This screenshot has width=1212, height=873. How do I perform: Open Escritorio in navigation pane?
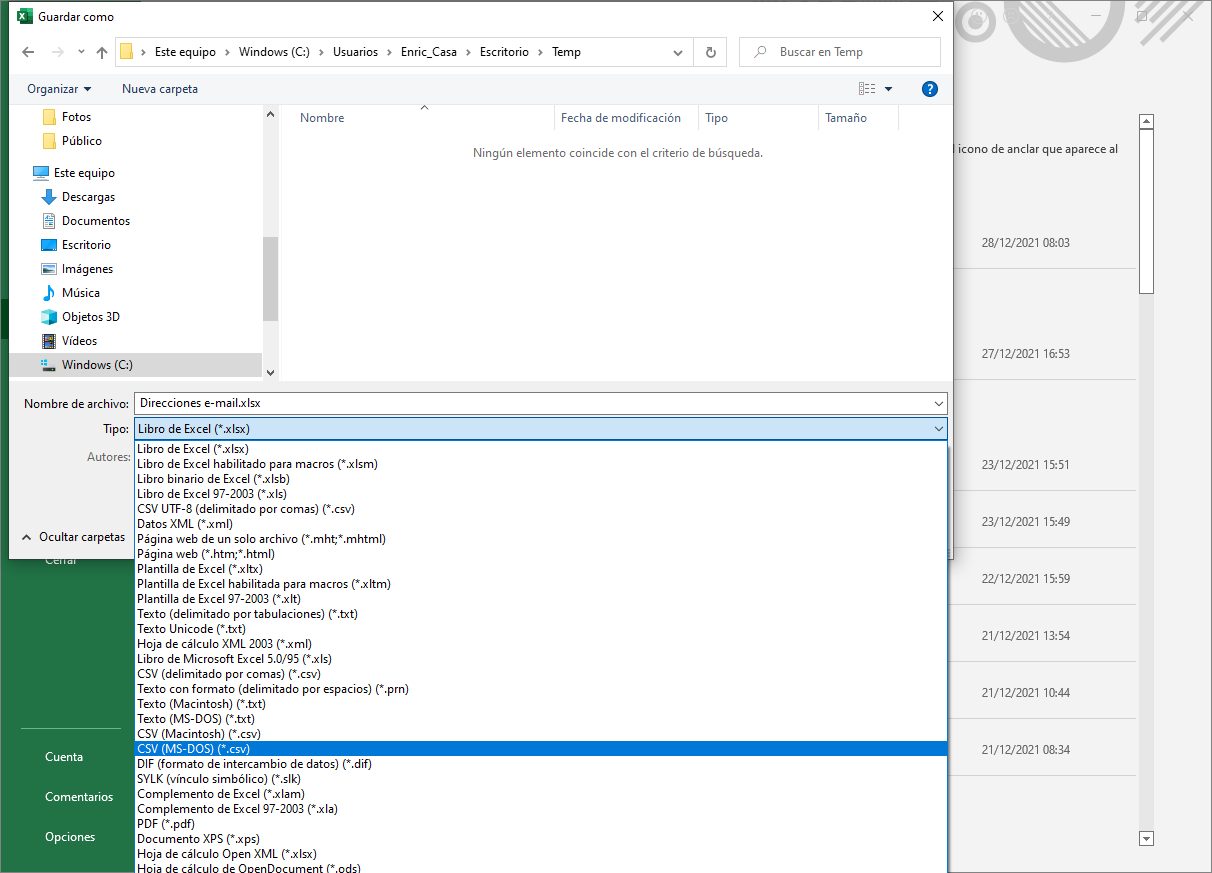pos(86,245)
